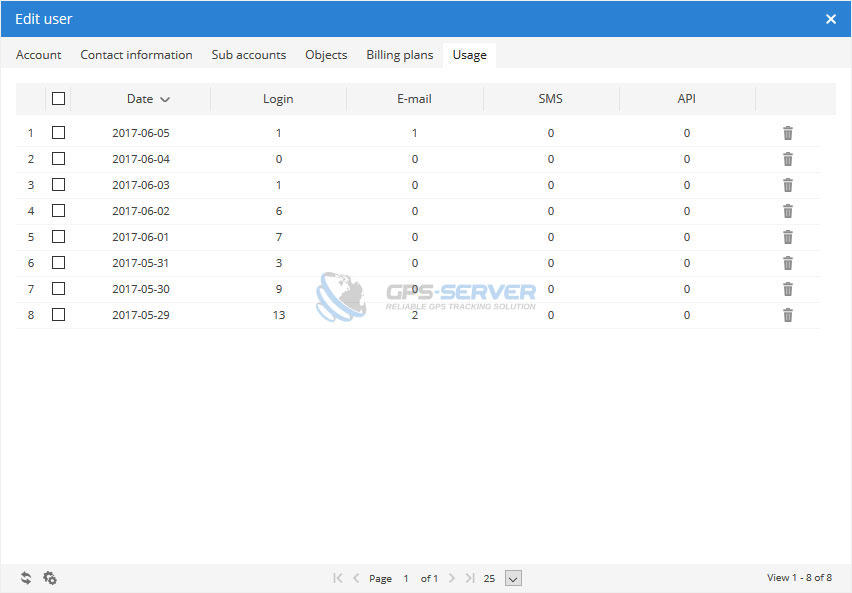Sort by the Login column header

coord(278,99)
